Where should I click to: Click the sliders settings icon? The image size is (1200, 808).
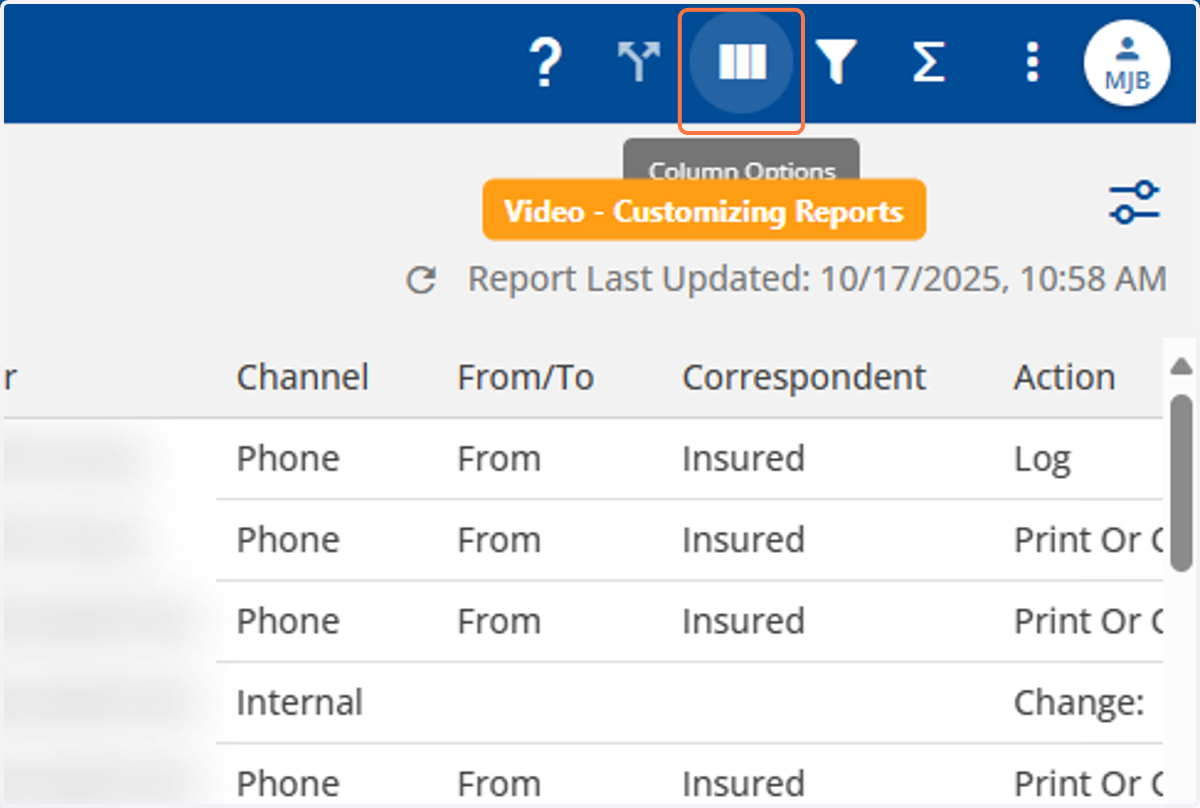click(1135, 203)
